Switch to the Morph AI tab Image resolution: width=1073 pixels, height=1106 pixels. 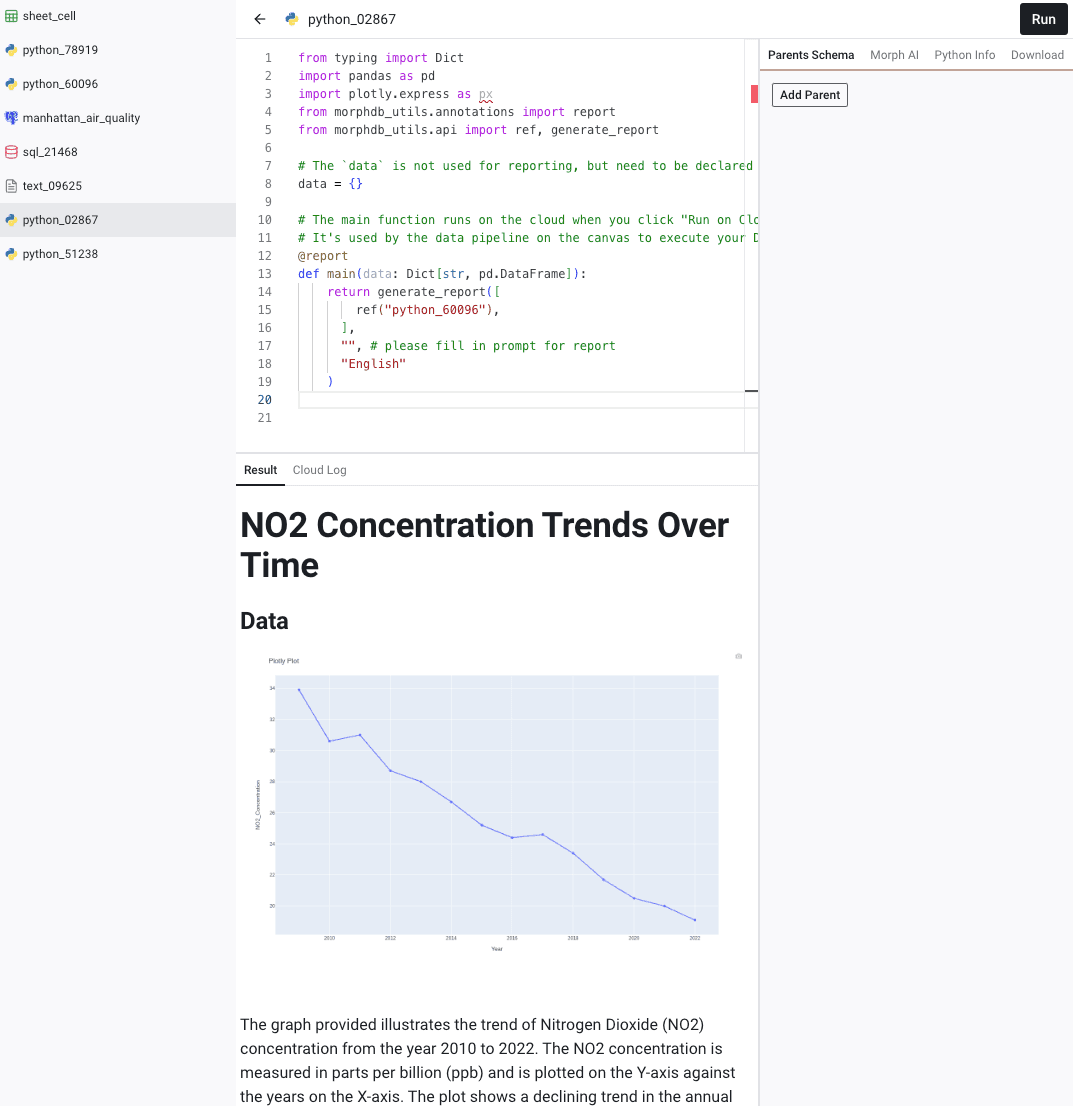click(x=894, y=55)
